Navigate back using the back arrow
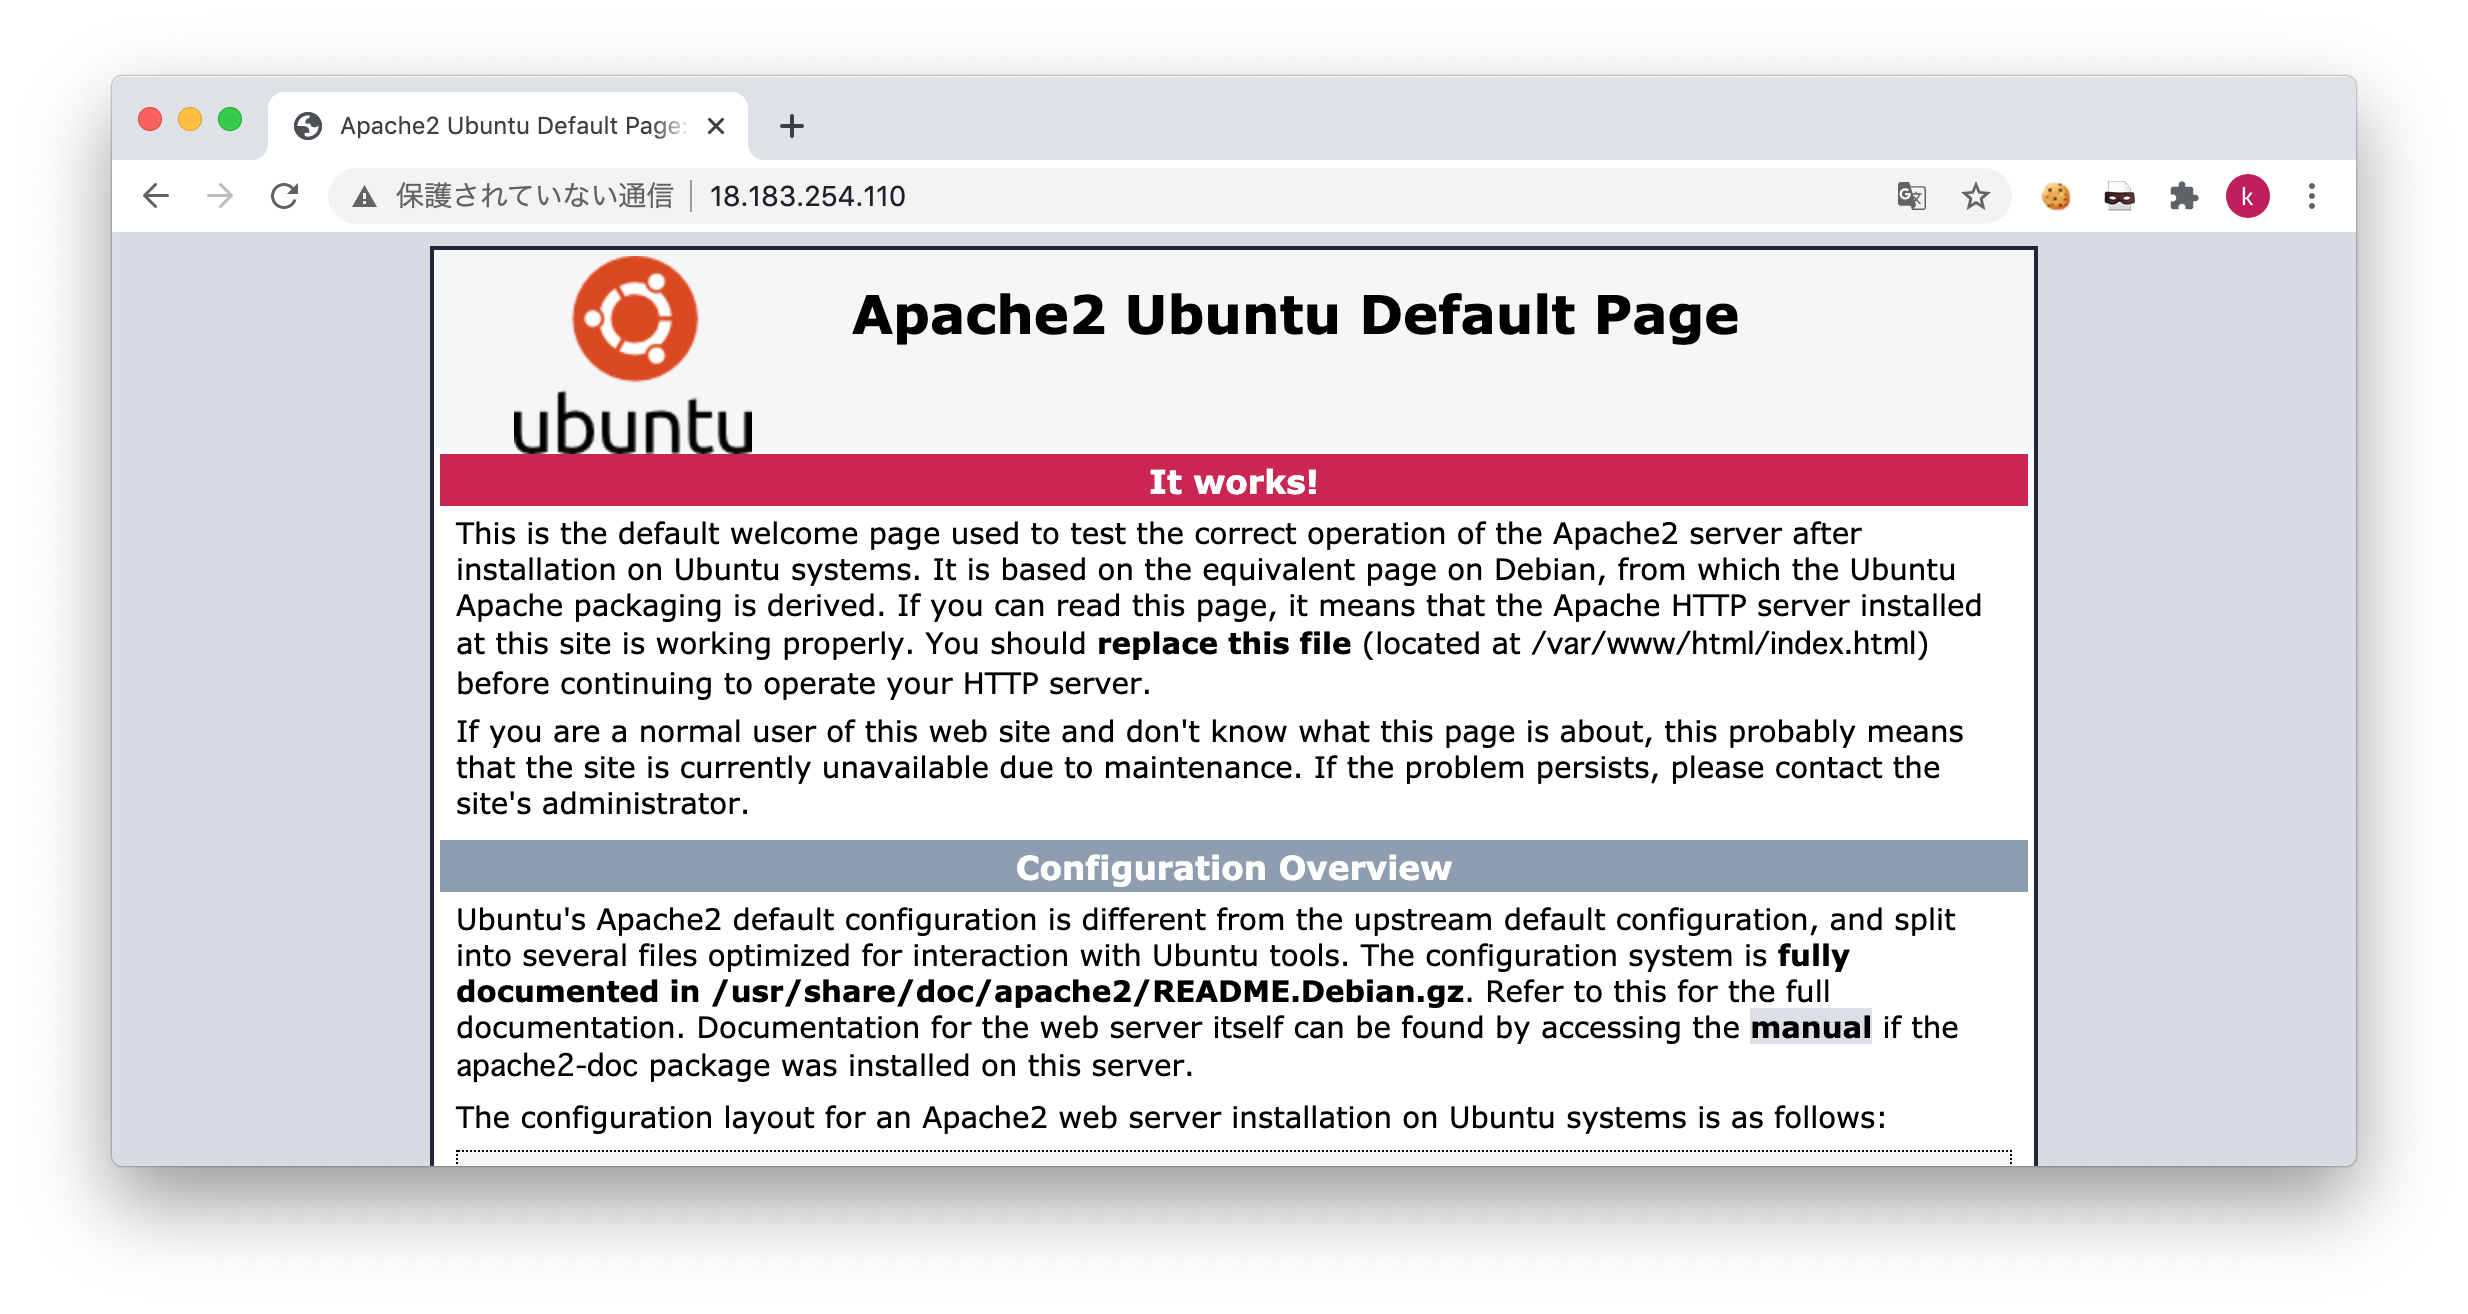This screenshot has height=1314, width=2468. tap(156, 196)
